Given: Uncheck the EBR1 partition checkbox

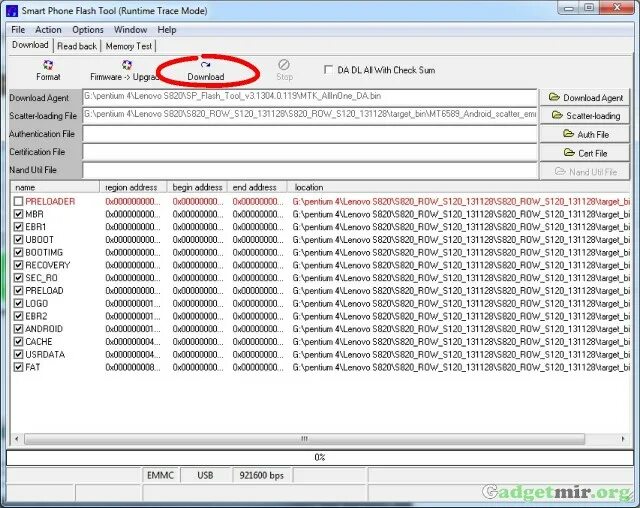Looking at the screenshot, I should [18, 226].
